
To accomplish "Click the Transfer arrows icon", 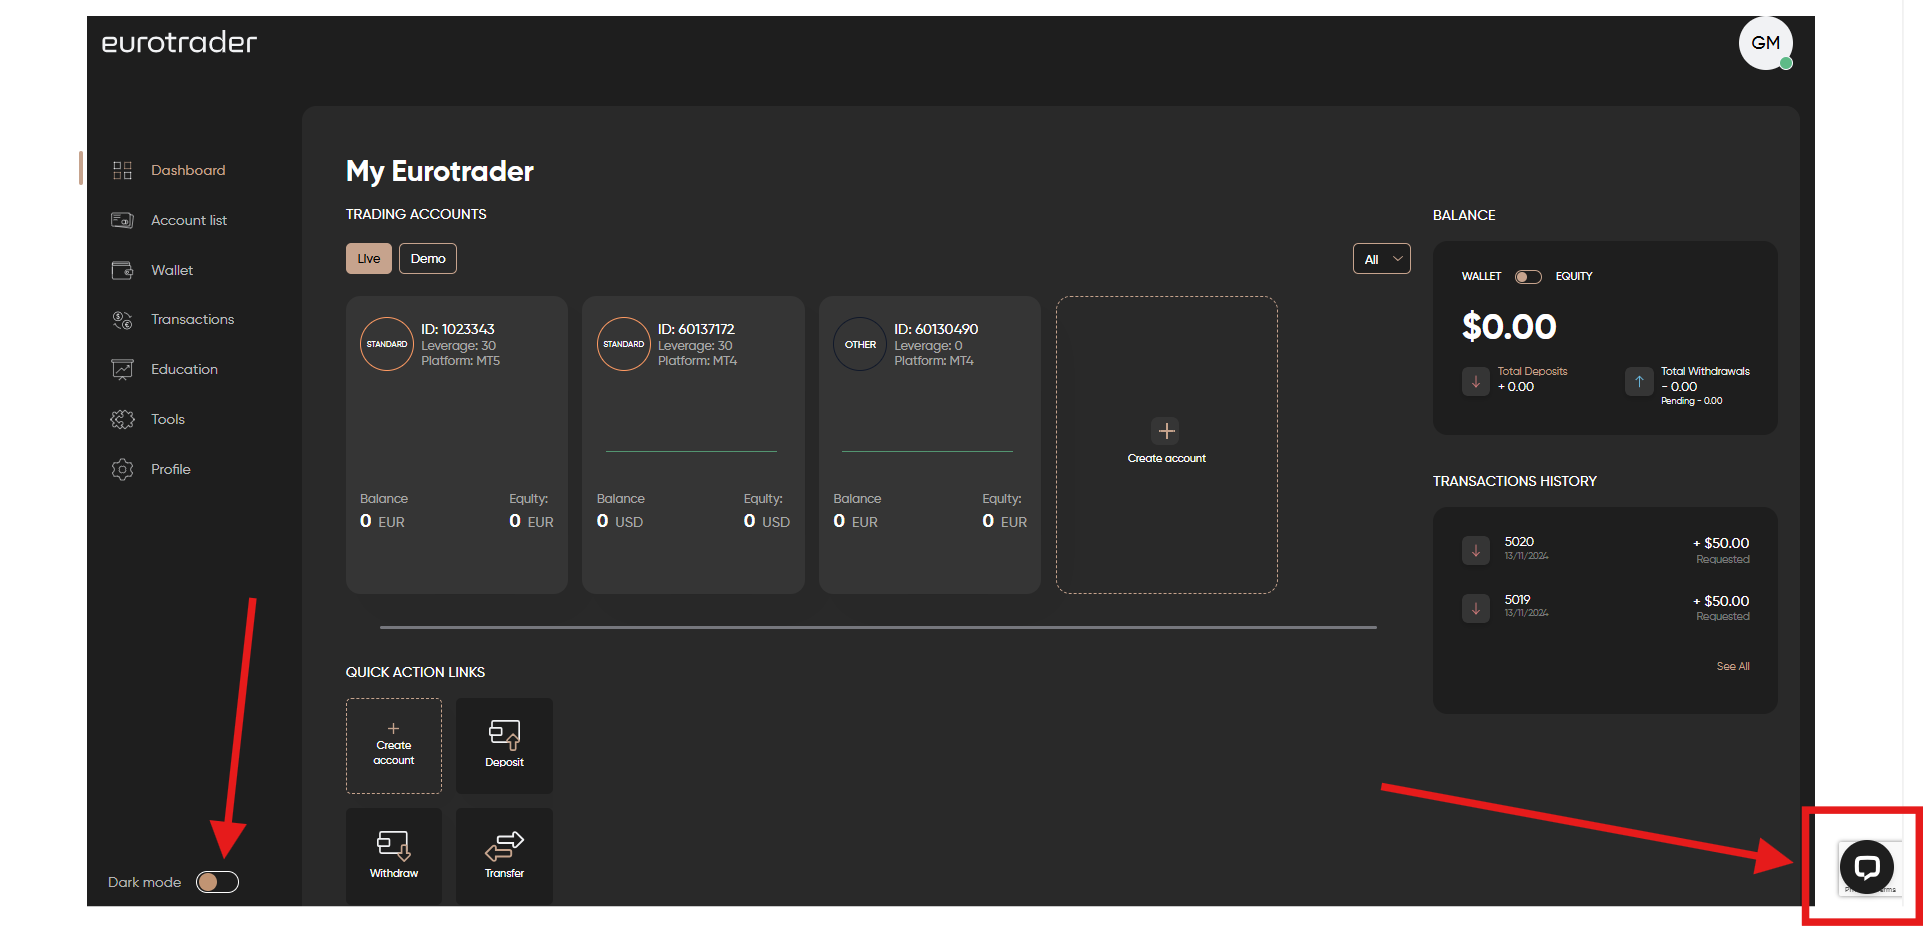I will point(504,846).
